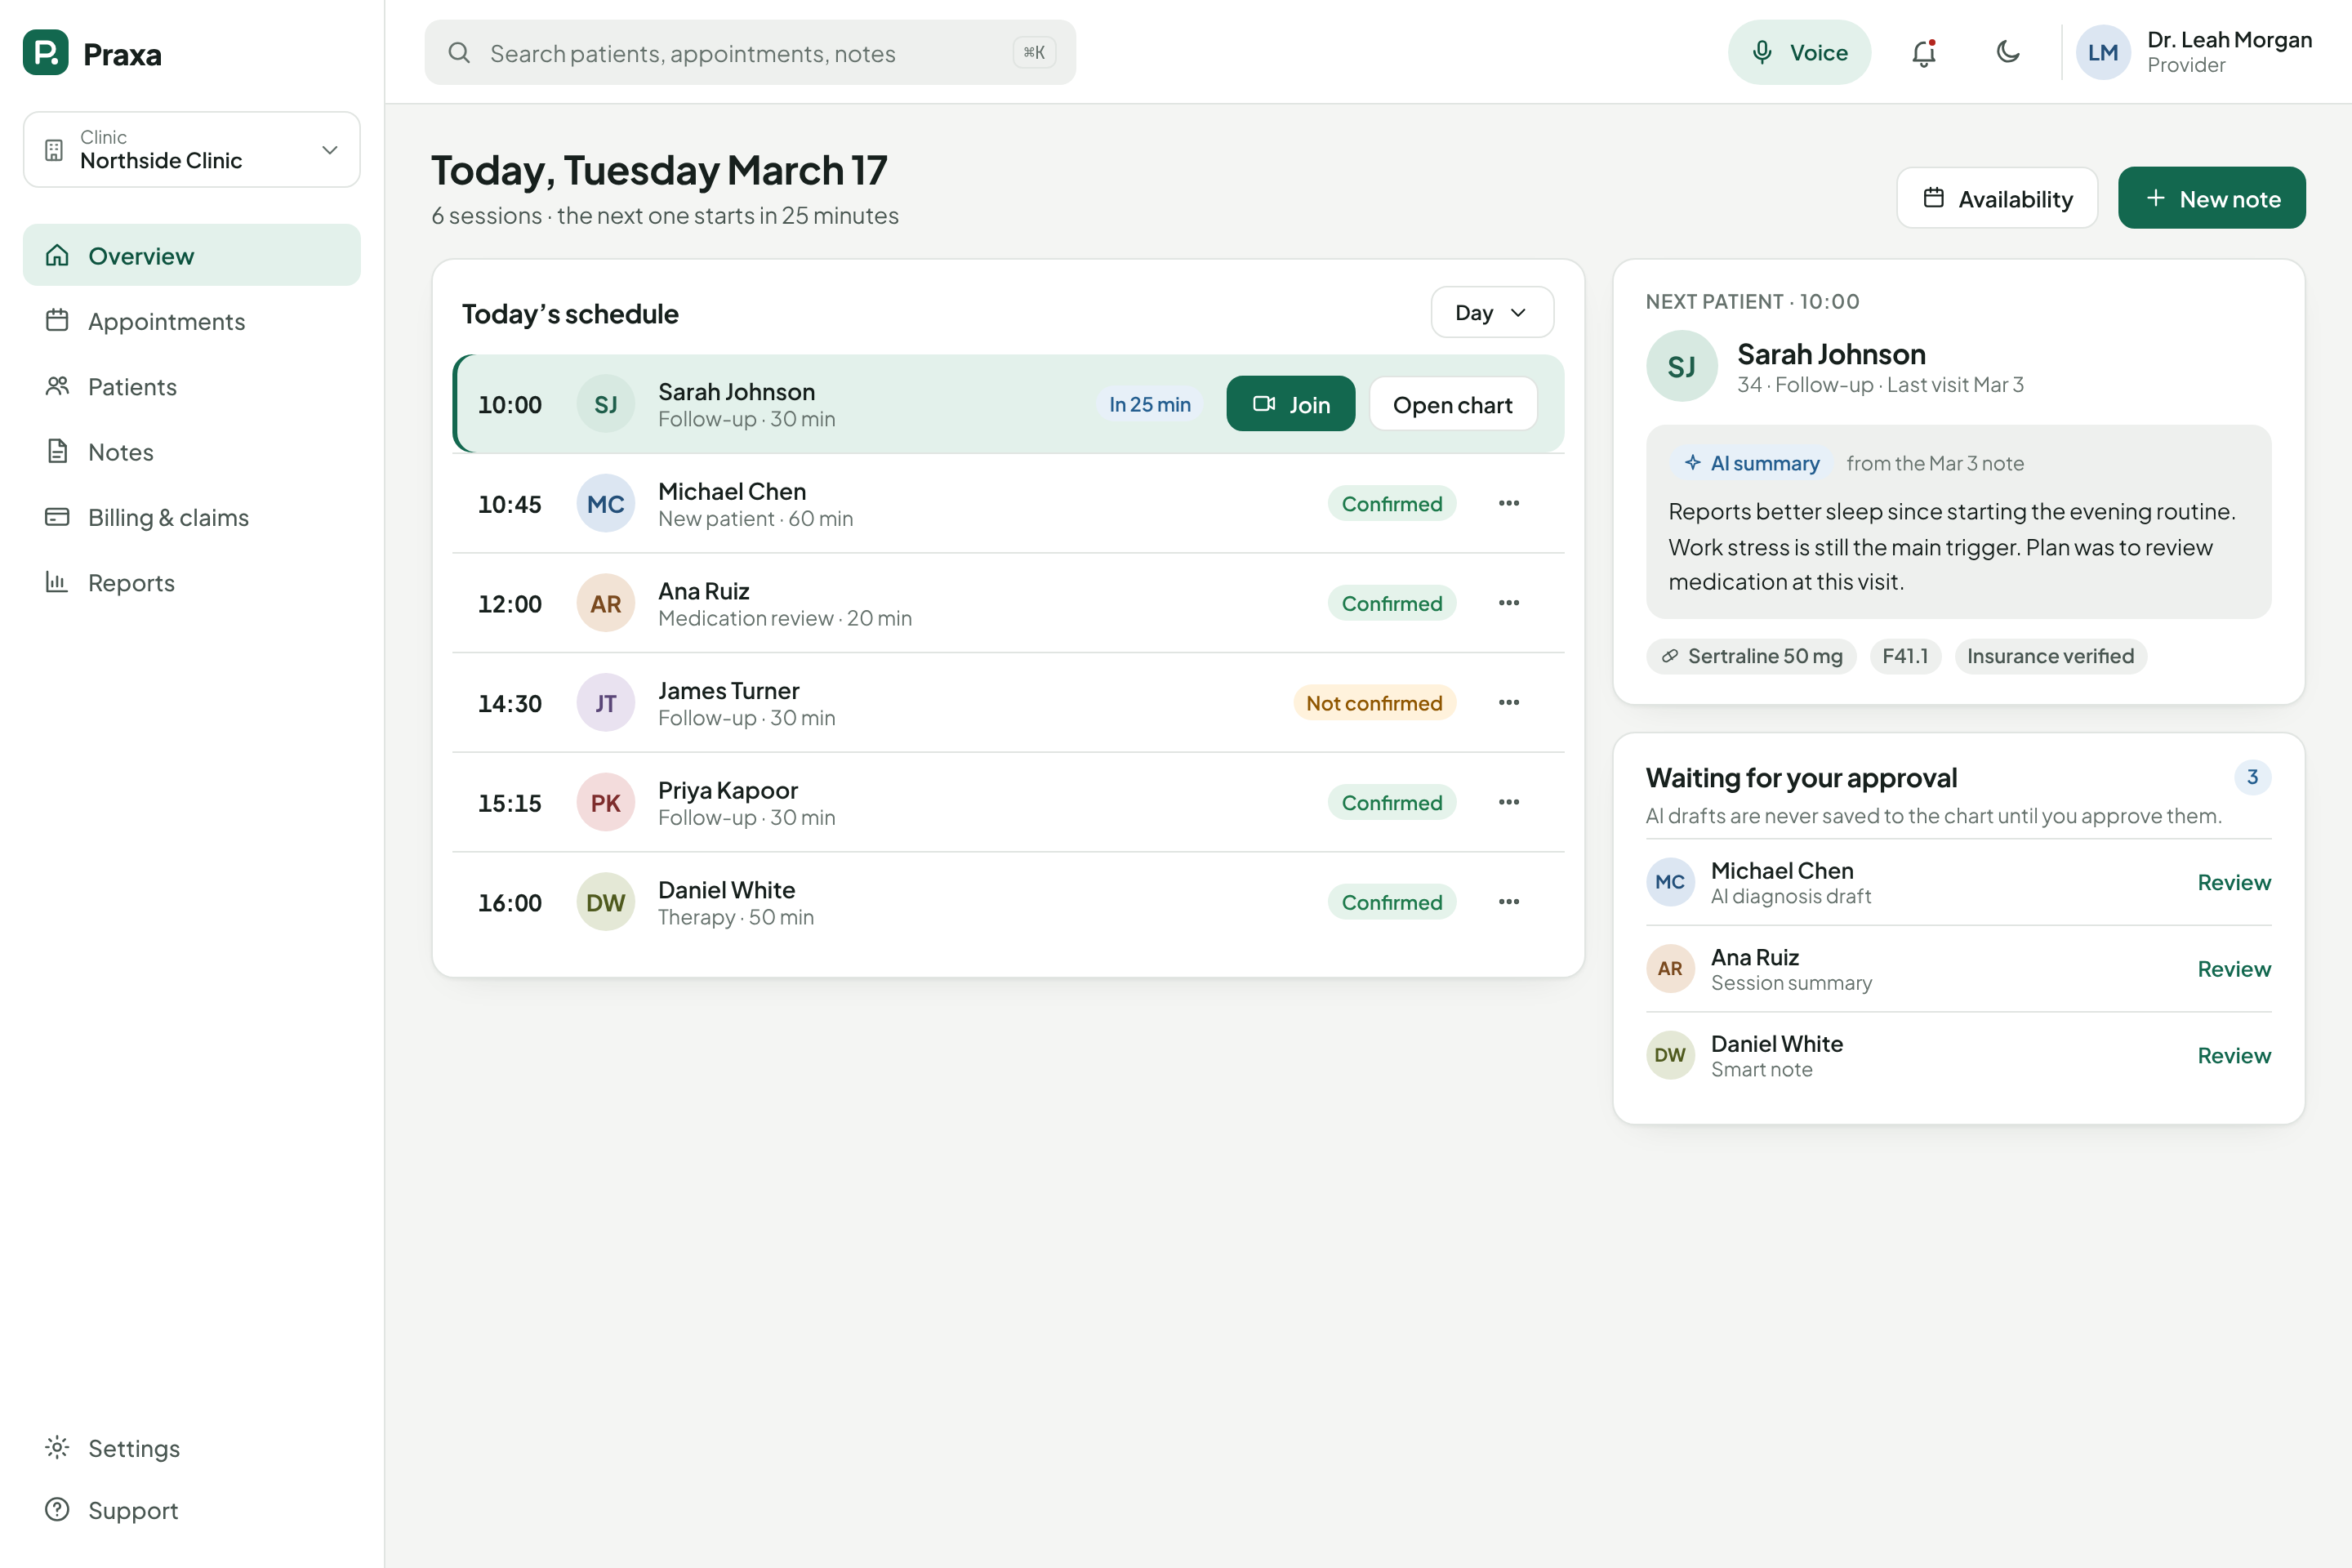Screen dimensions: 2352x1568
Task: Open Notes in sidebar
Action: (x=192, y=451)
